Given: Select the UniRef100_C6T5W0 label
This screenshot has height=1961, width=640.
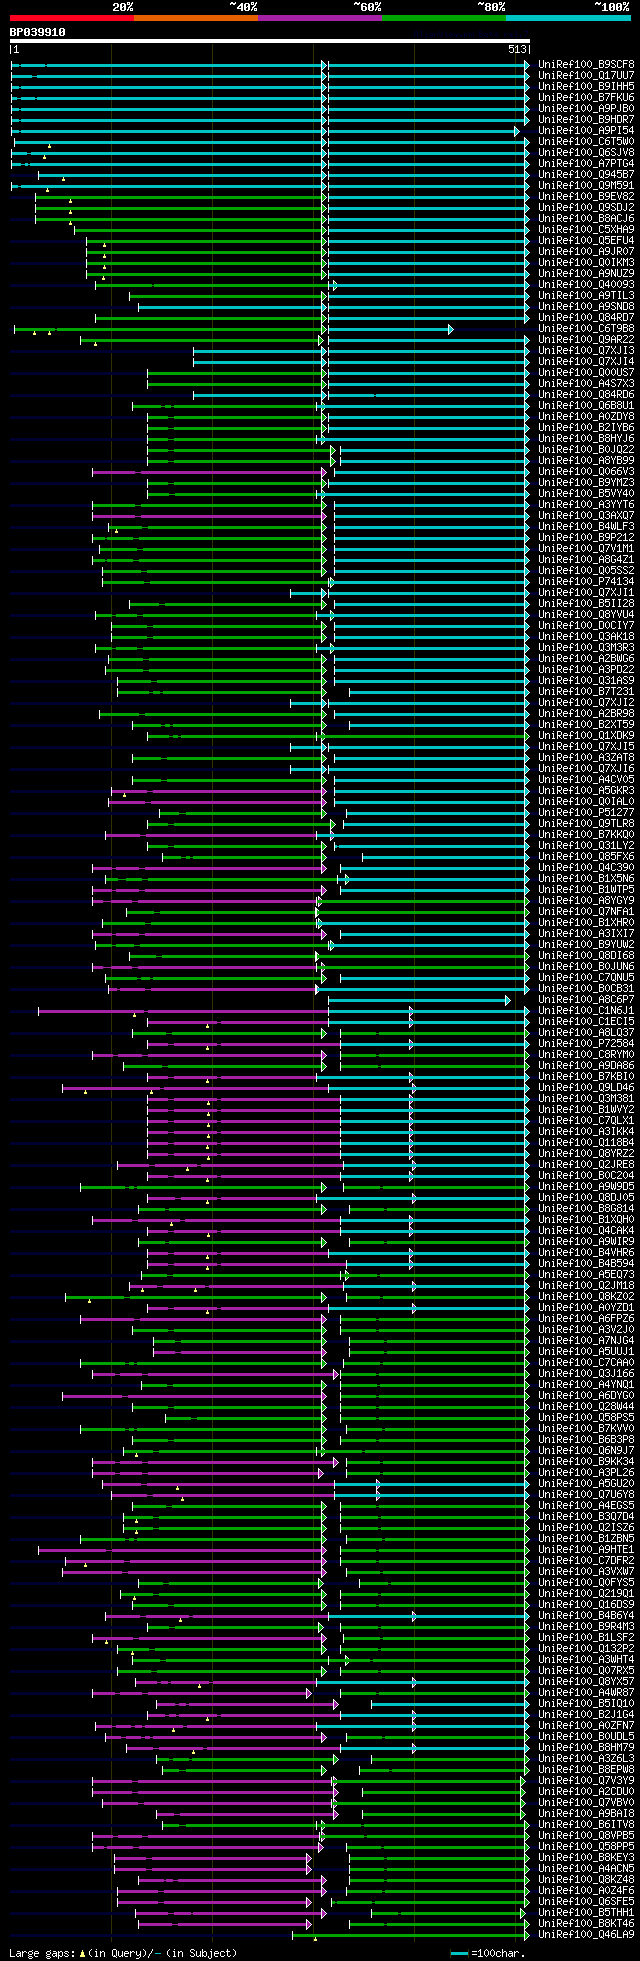Looking at the screenshot, I should point(586,141).
